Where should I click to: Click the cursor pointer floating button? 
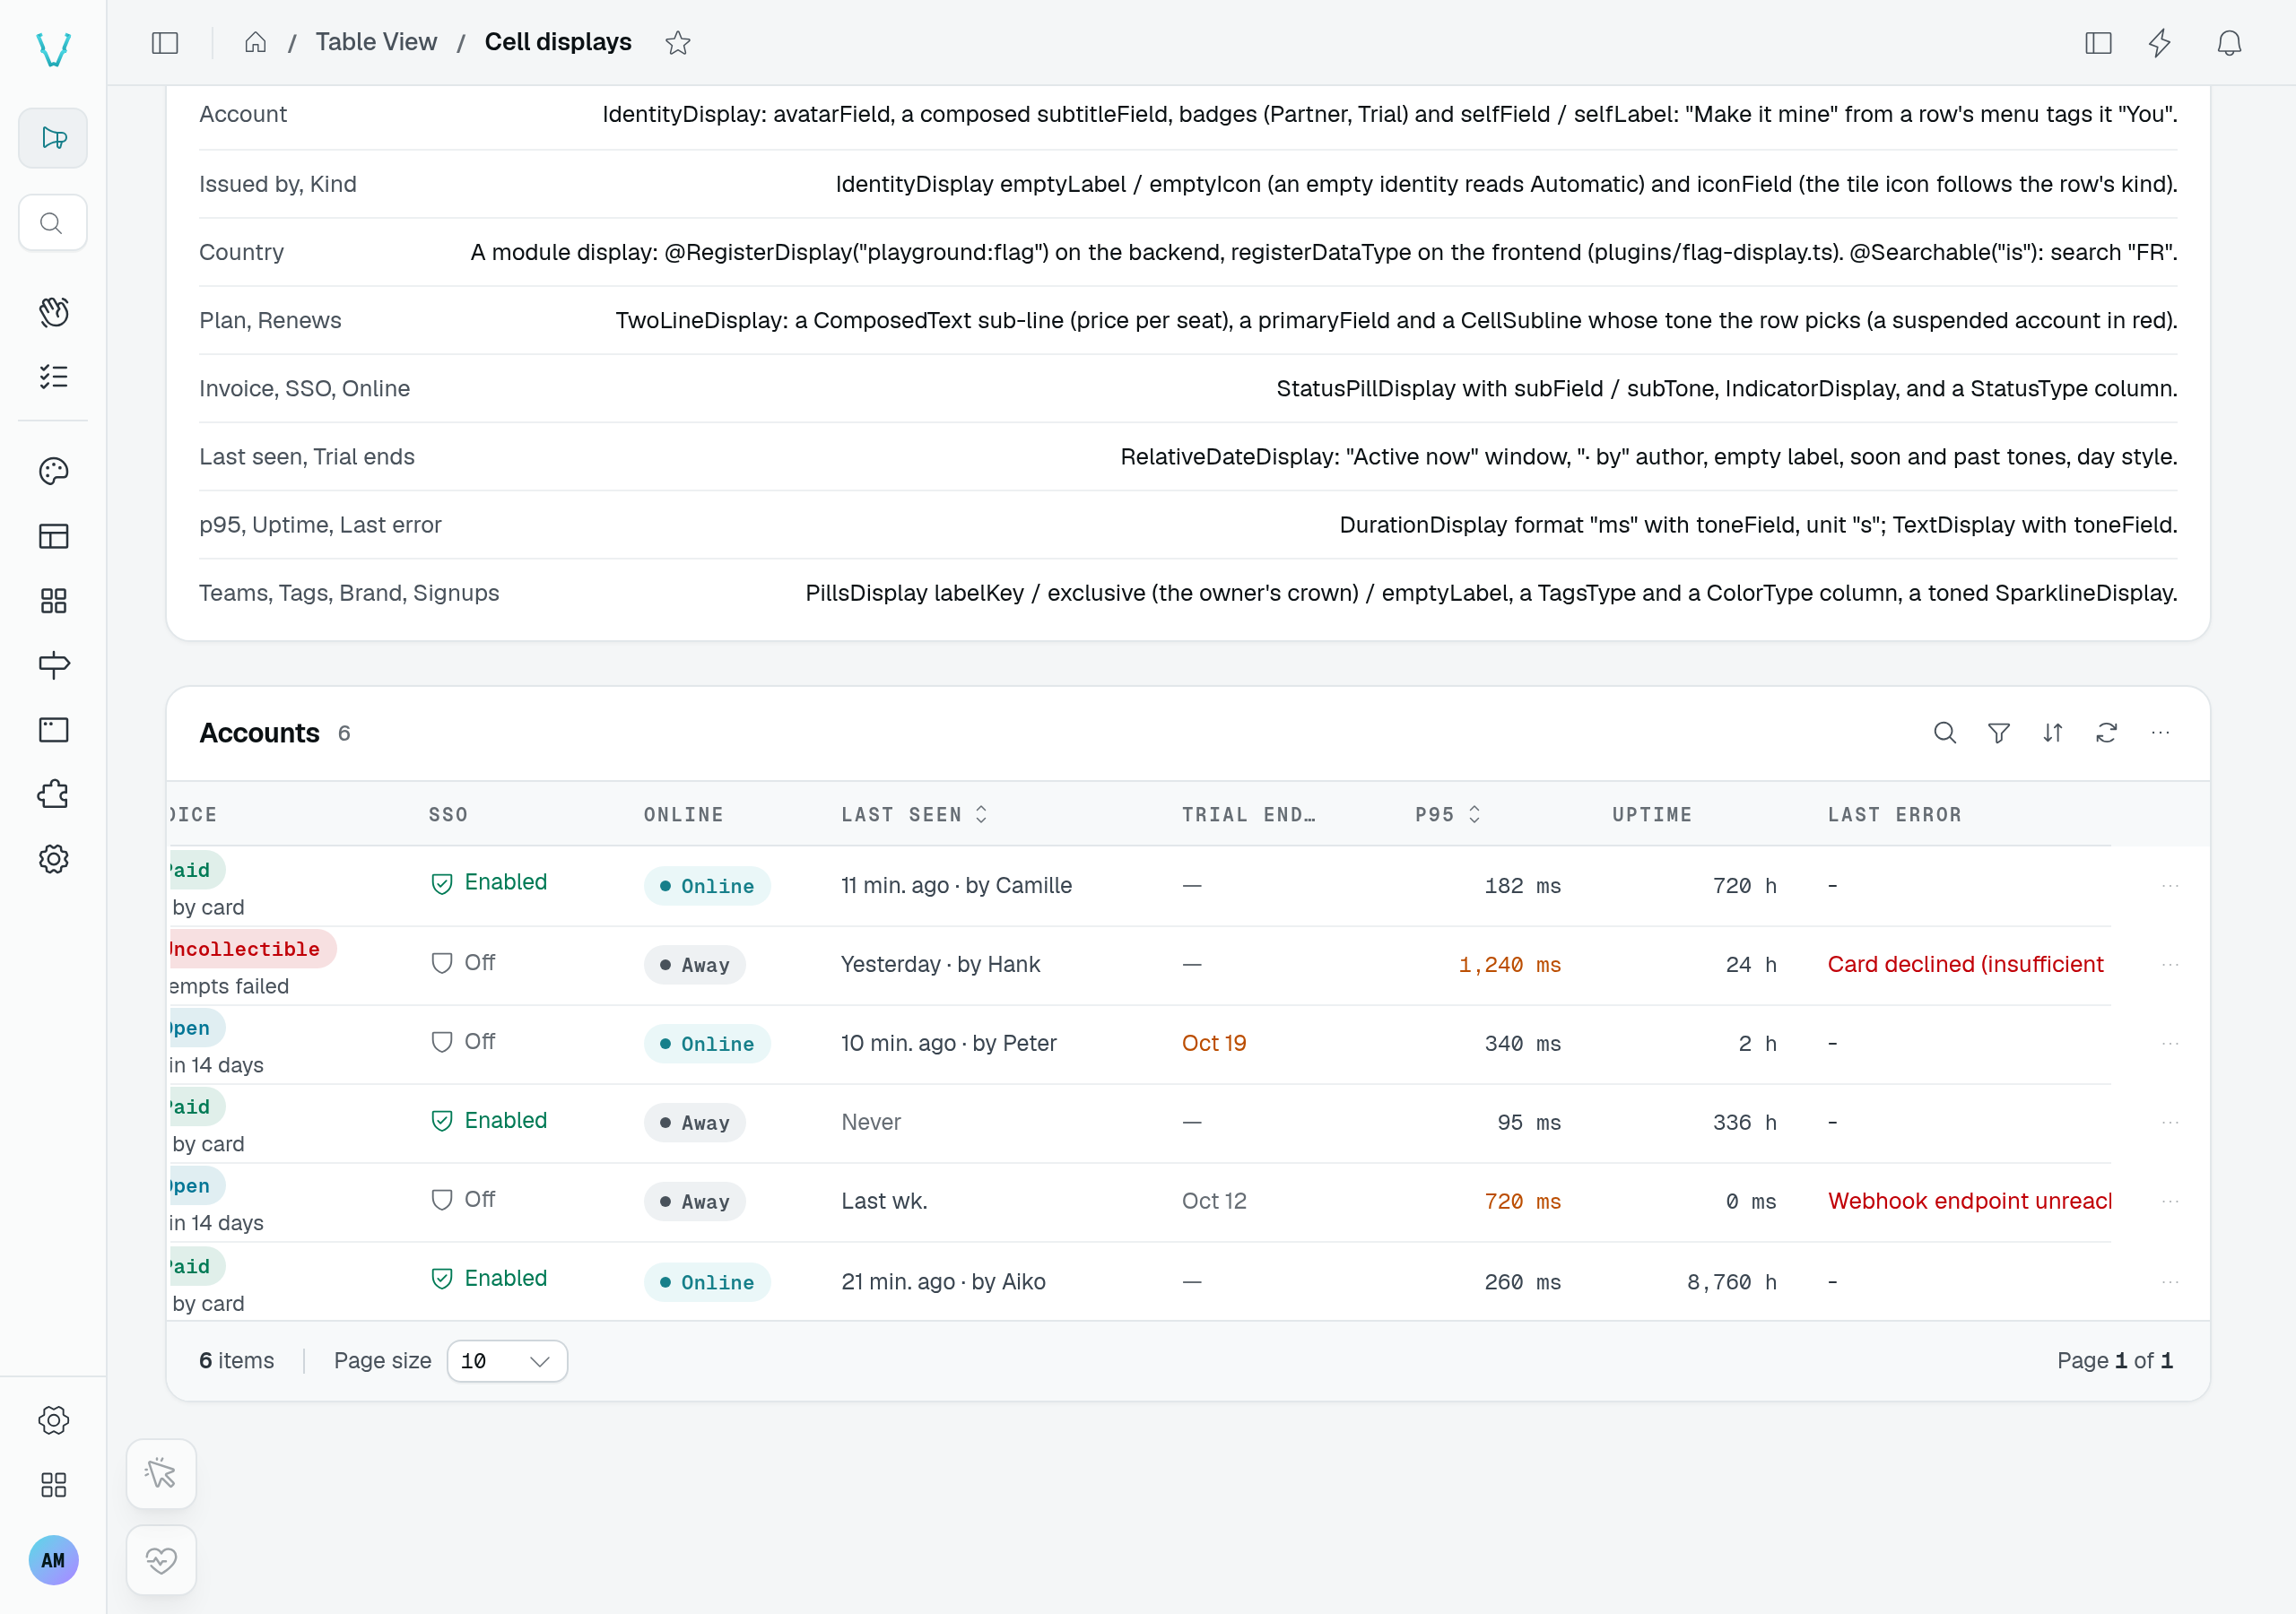pyautogui.click(x=161, y=1473)
